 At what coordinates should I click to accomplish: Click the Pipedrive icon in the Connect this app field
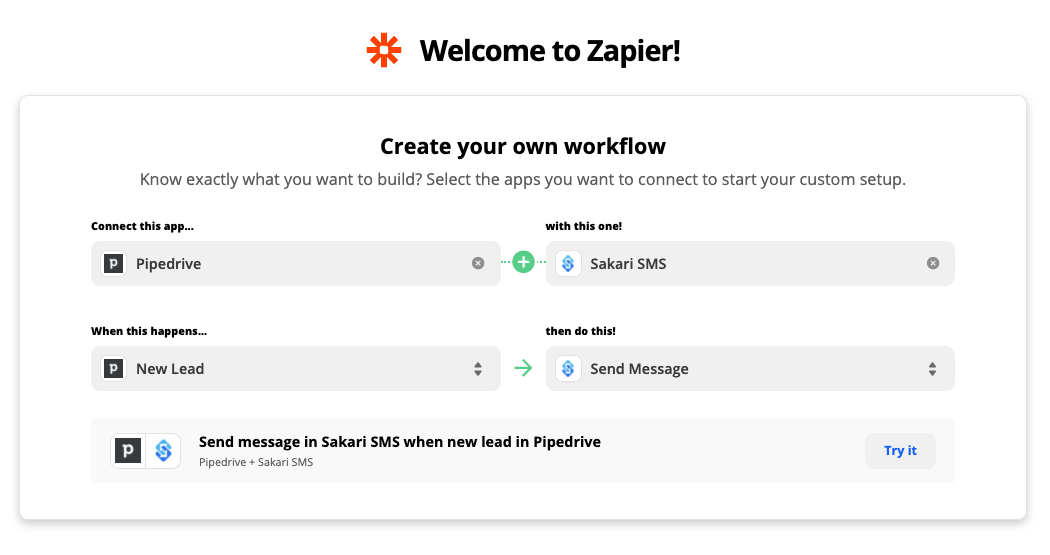click(113, 263)
